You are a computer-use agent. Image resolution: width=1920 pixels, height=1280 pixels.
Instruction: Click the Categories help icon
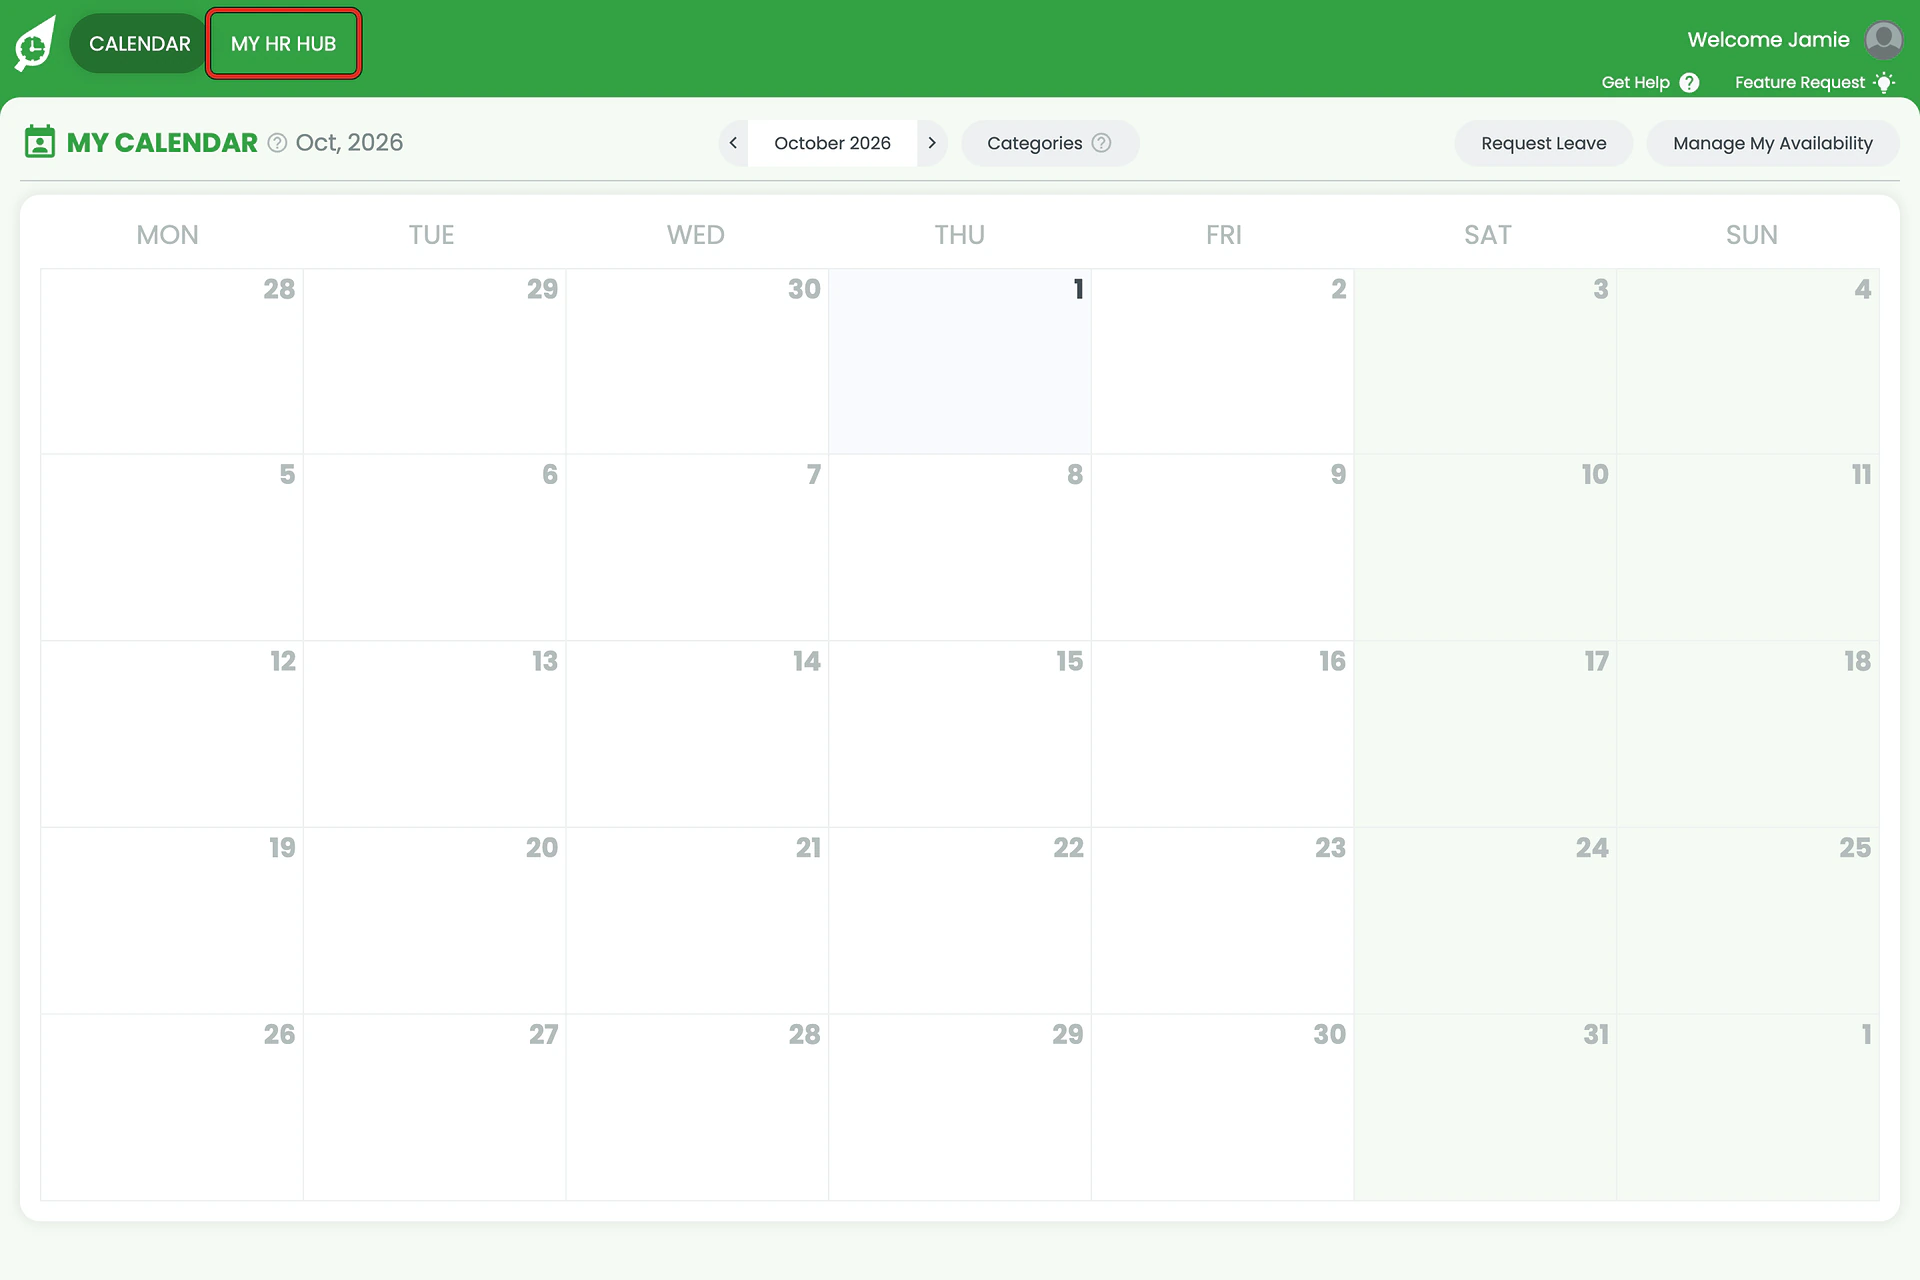[1101, 143]
